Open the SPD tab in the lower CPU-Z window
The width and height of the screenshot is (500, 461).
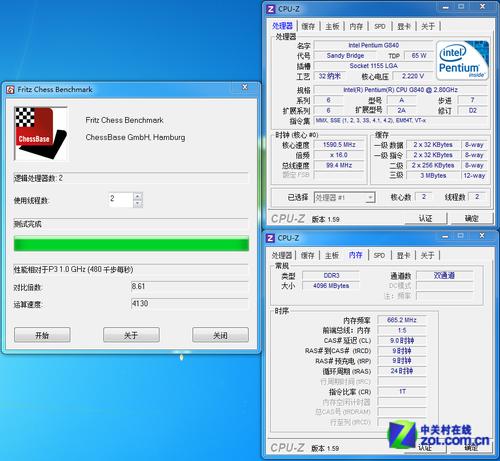[379, 255]
